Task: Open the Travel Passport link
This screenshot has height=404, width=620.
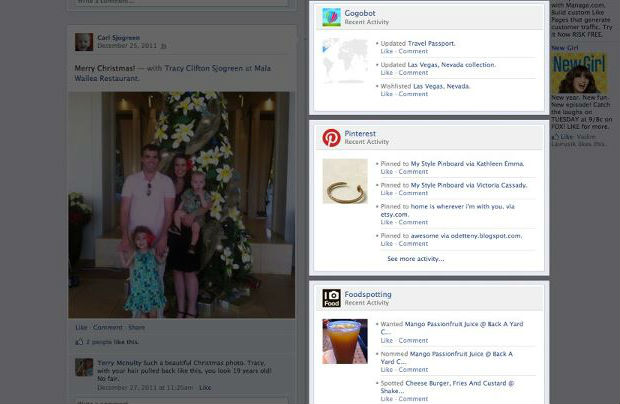Action: [431, 44]
